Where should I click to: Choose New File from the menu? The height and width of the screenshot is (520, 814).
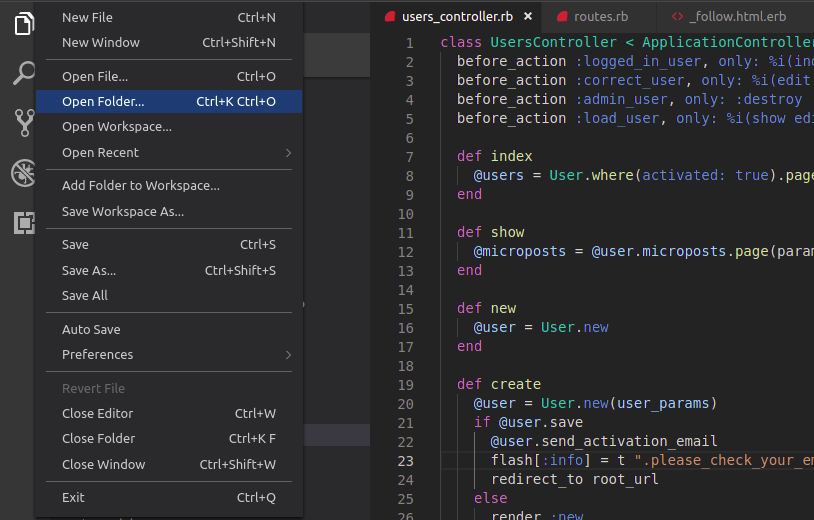pyautogui.click(x=169, y=18)
